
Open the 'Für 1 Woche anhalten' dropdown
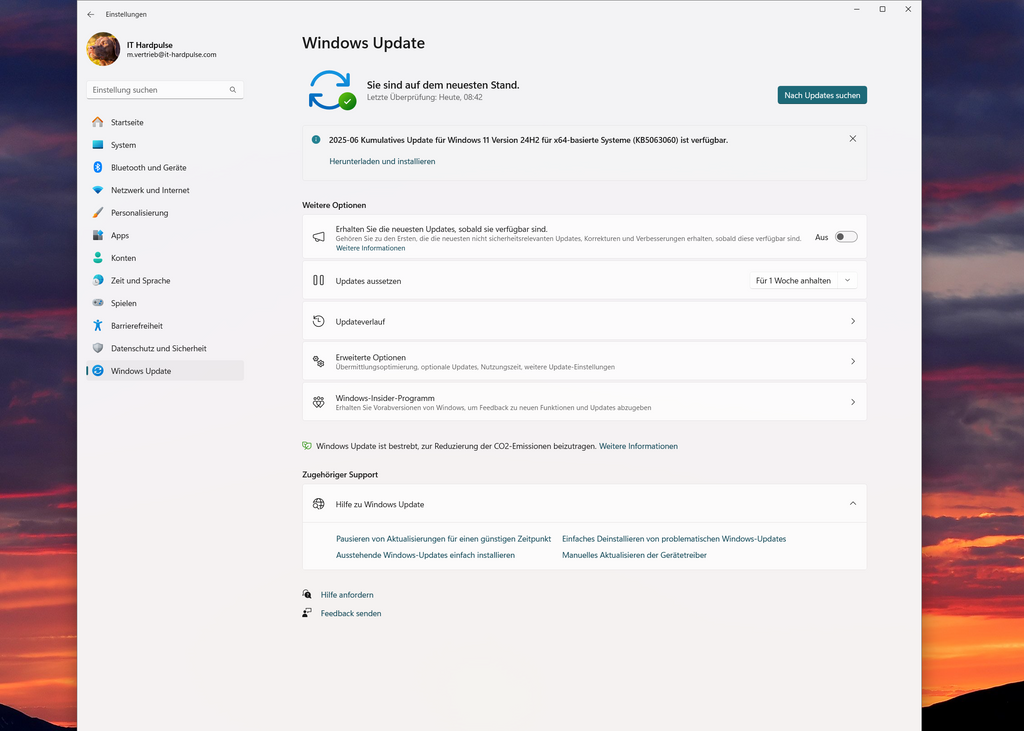coord(804,281)
